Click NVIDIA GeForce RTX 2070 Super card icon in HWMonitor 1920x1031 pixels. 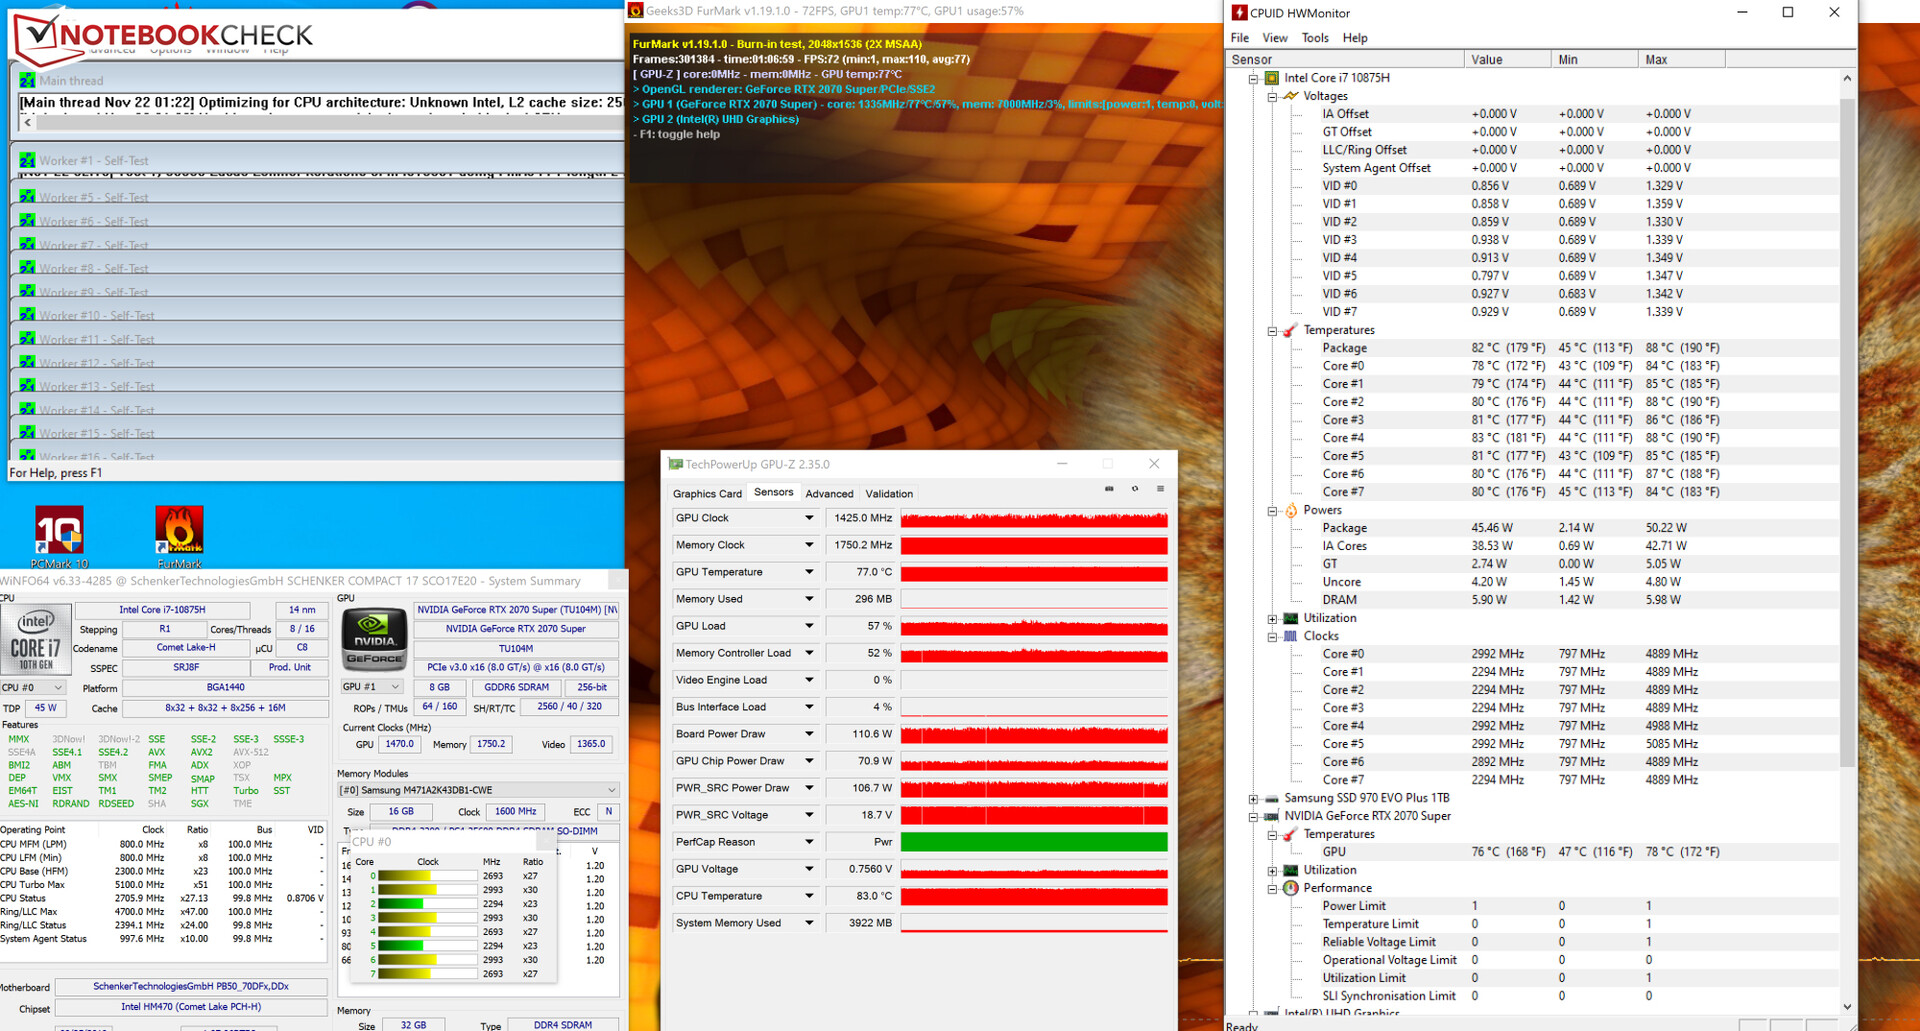pyautogui.click(x=1272, y=816)
